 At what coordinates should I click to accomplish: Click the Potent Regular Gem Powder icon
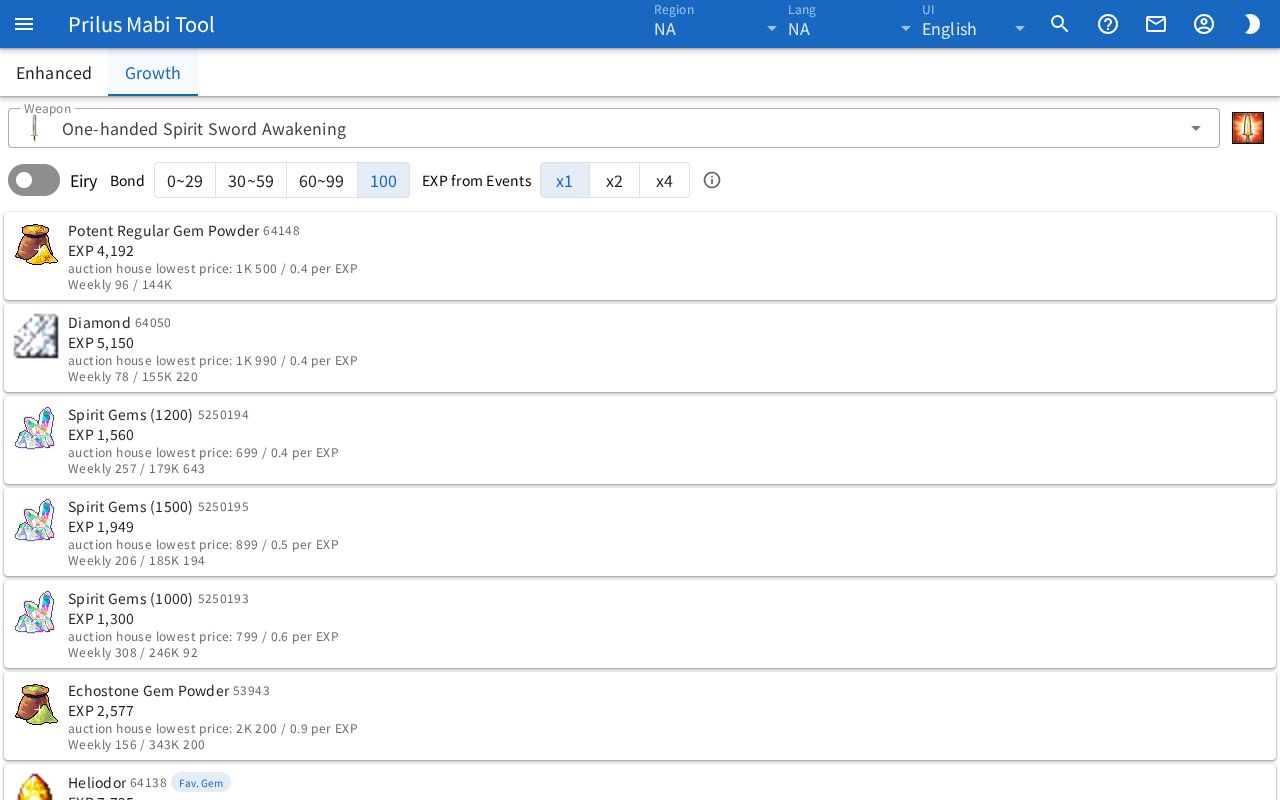(x=36, y=245)
